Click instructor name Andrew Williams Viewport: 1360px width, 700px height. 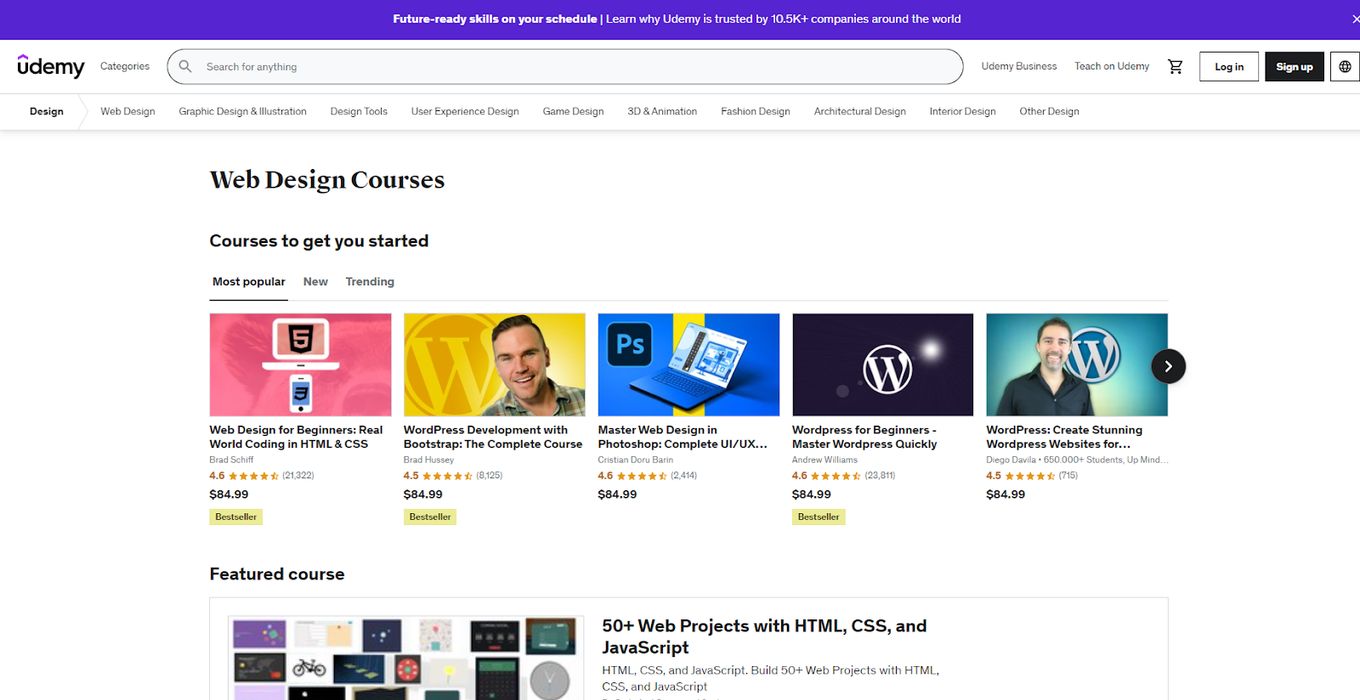tap(825, 460)
